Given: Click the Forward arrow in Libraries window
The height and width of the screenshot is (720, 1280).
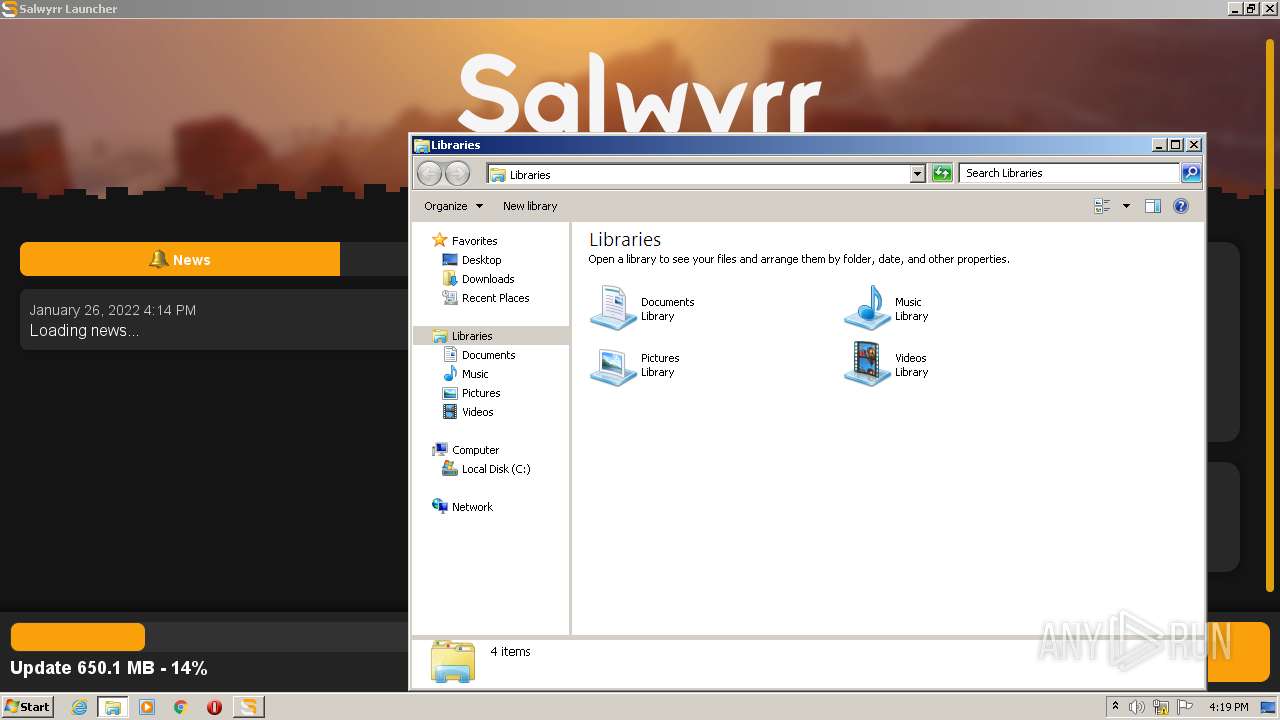Looking at the screenshot, I should [x=457, y=173].
